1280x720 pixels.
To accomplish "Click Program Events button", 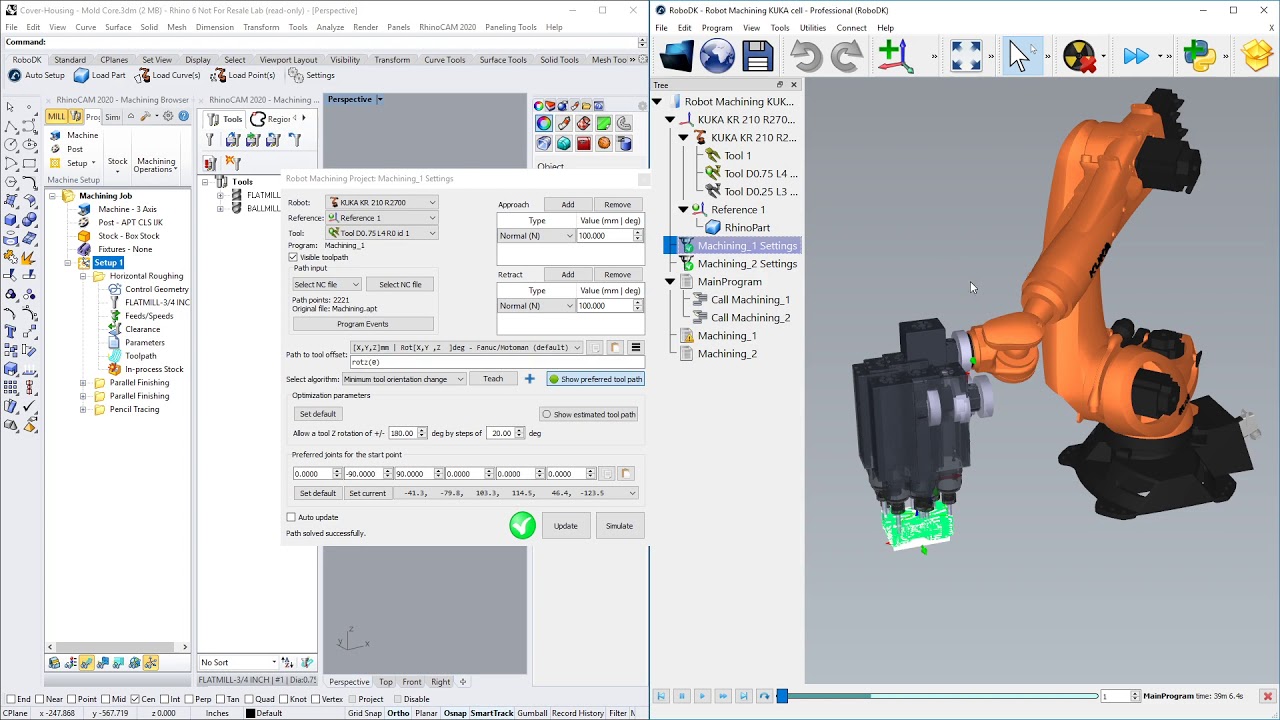I will [363, 324].
